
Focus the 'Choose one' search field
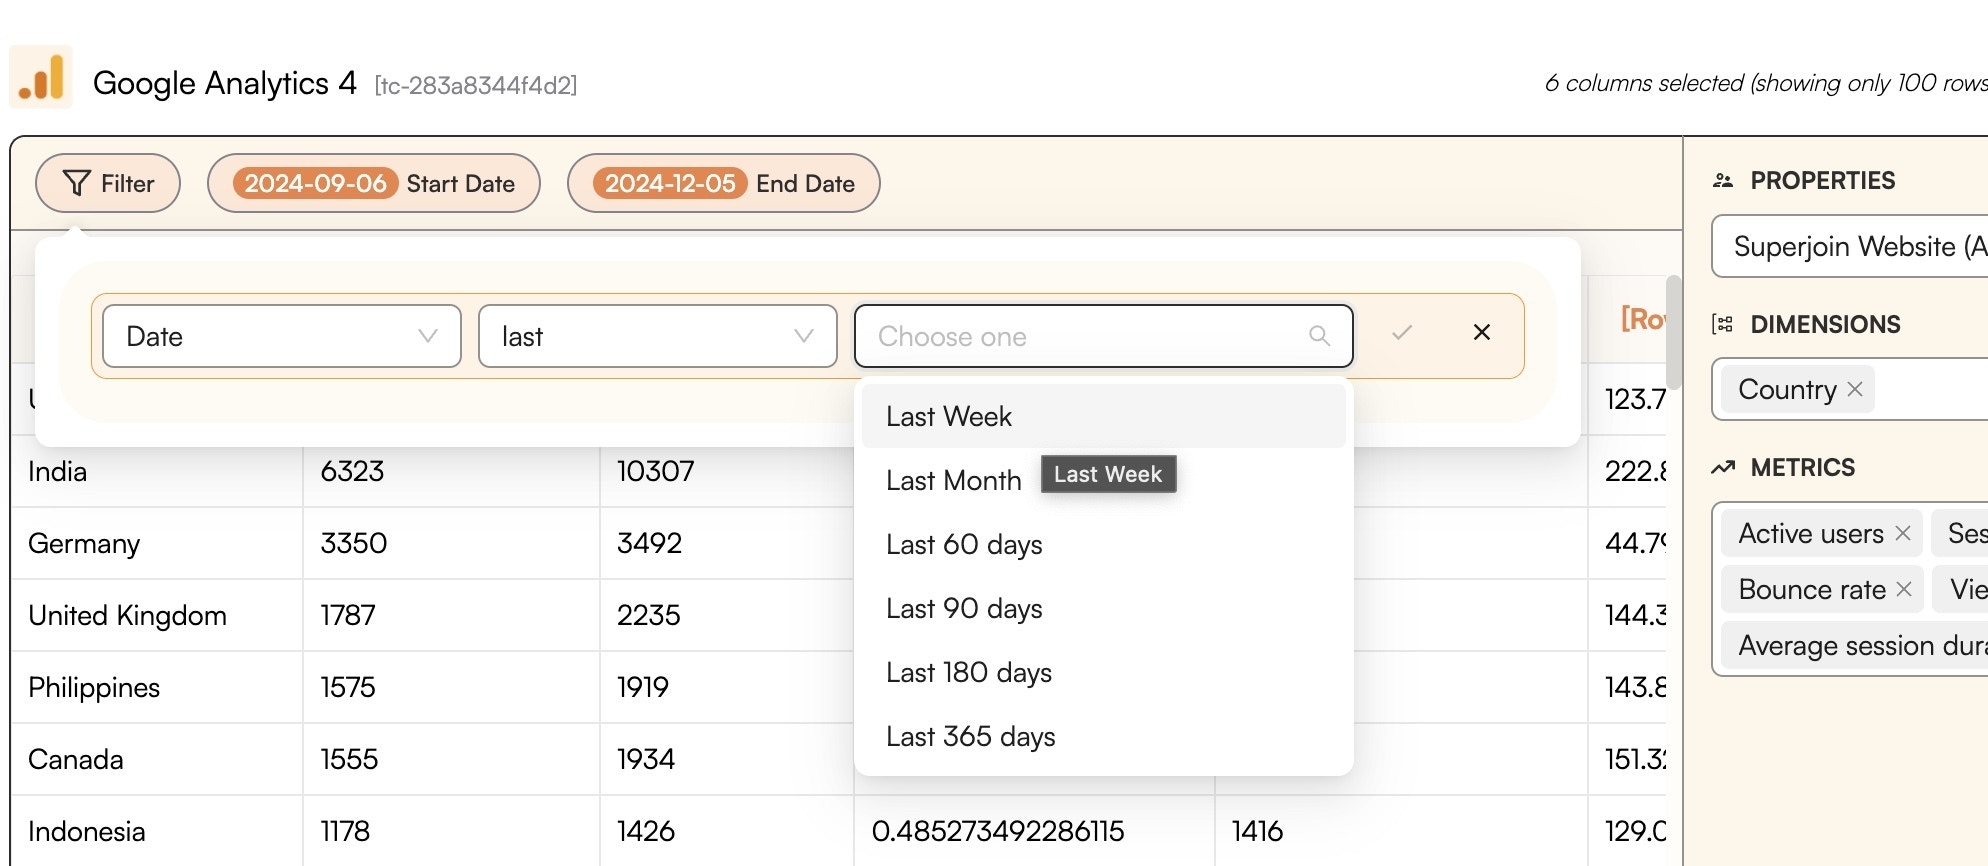tap(1104, 336)
